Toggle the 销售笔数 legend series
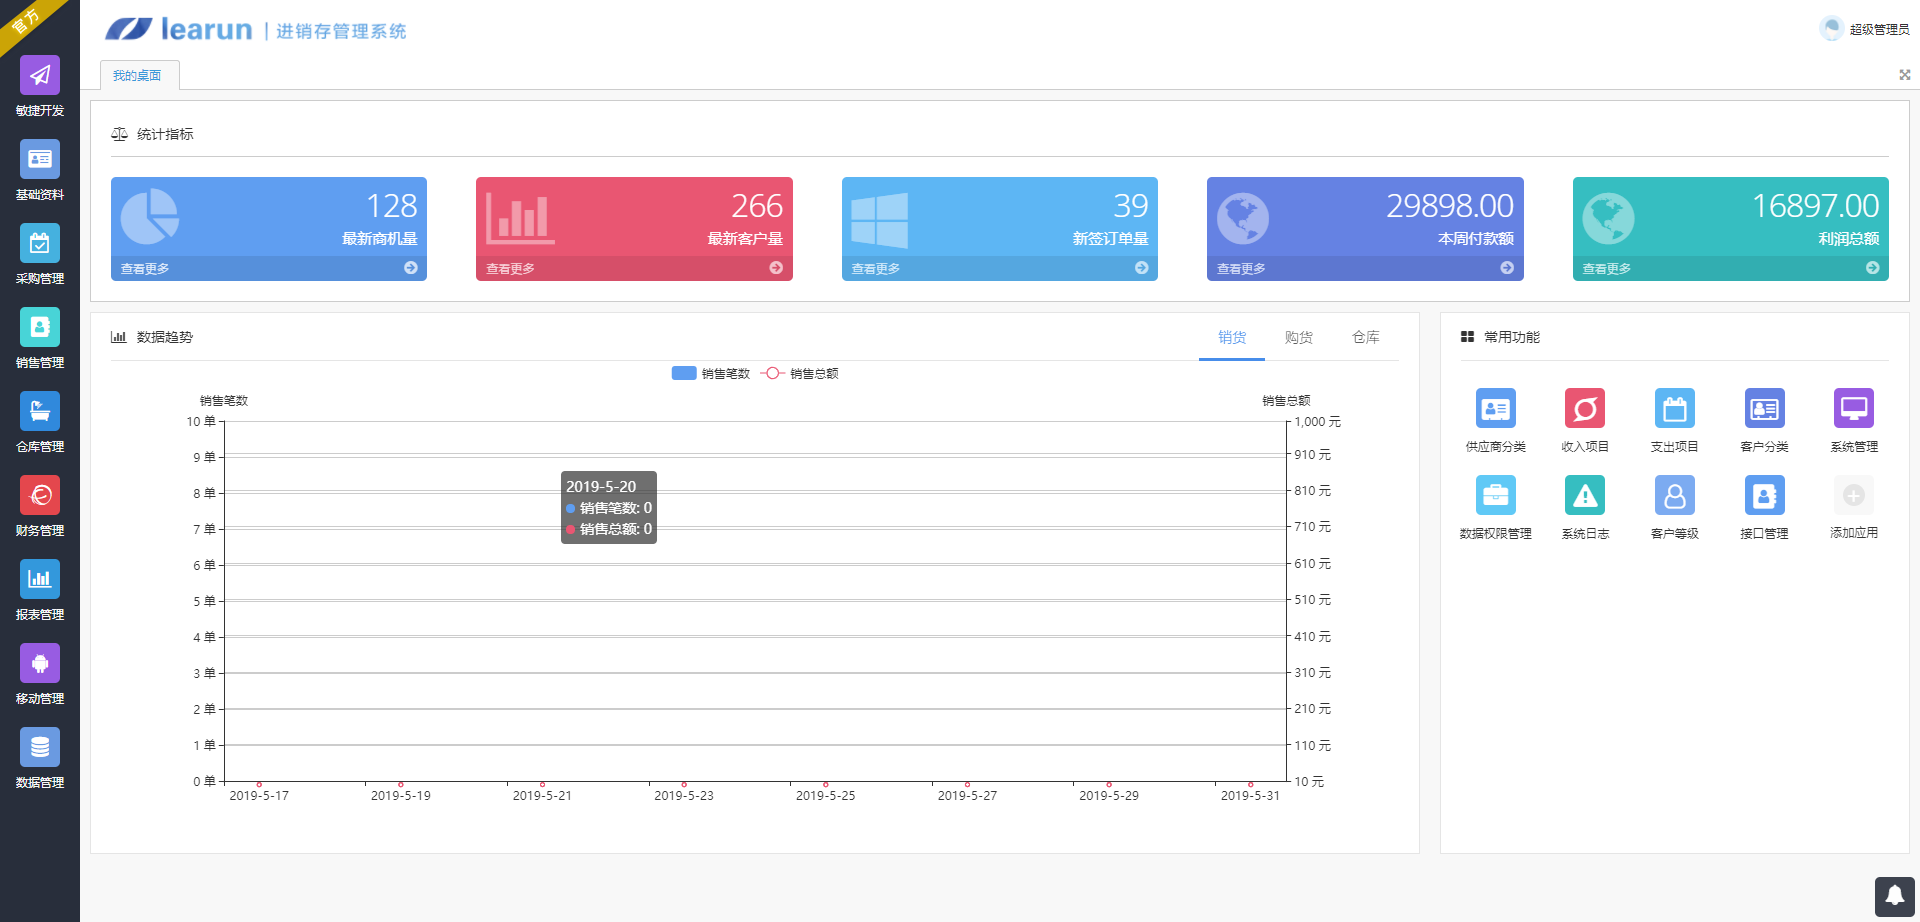Screen dimensions: 1920x922 pyautogui.click(x=711, y=373)
